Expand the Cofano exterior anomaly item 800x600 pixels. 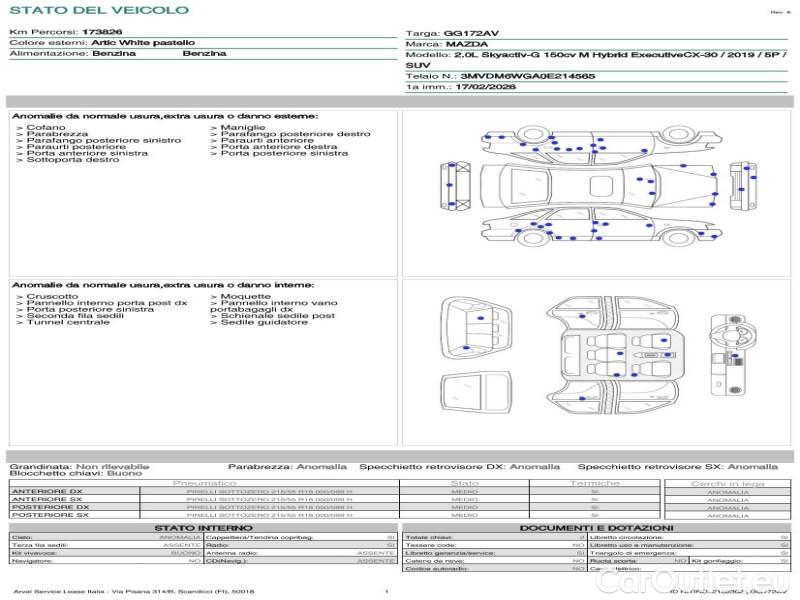46,128
